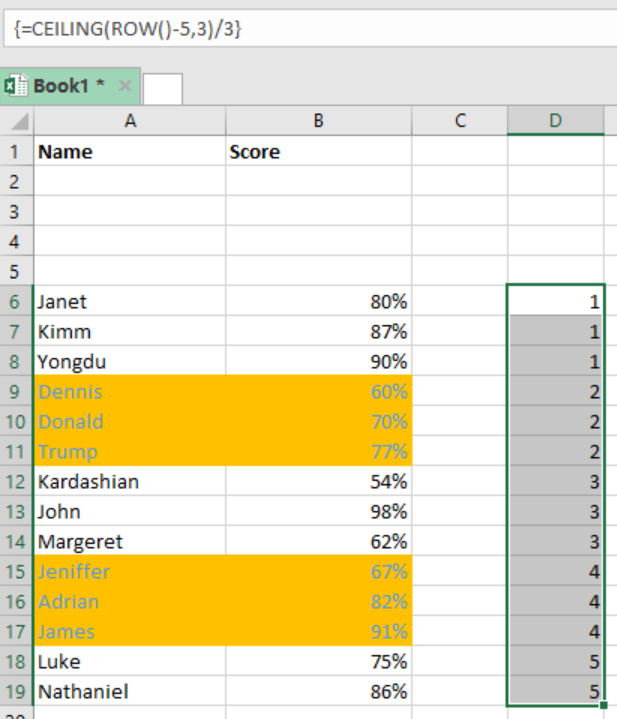Select the cell containing Janet
The image size is (617, 719).
(x=130, y=301)
